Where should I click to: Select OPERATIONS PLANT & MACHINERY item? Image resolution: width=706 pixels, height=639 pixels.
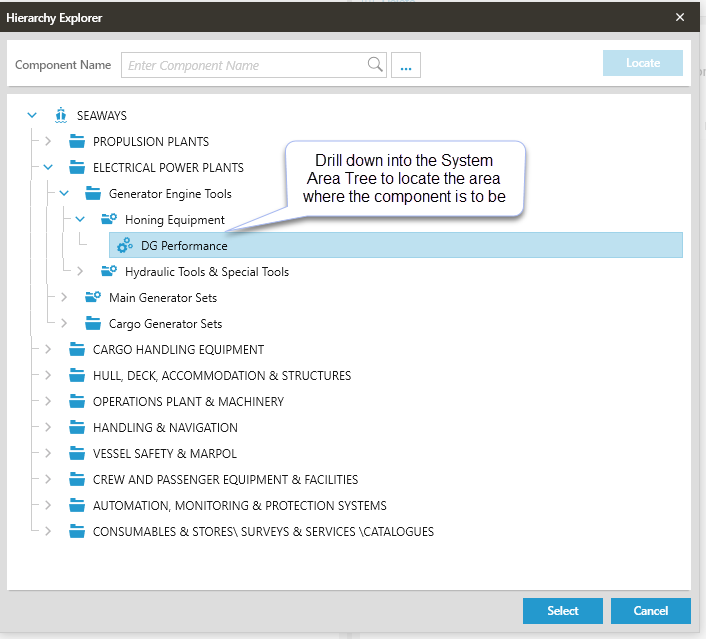click(x=188, y=402)
